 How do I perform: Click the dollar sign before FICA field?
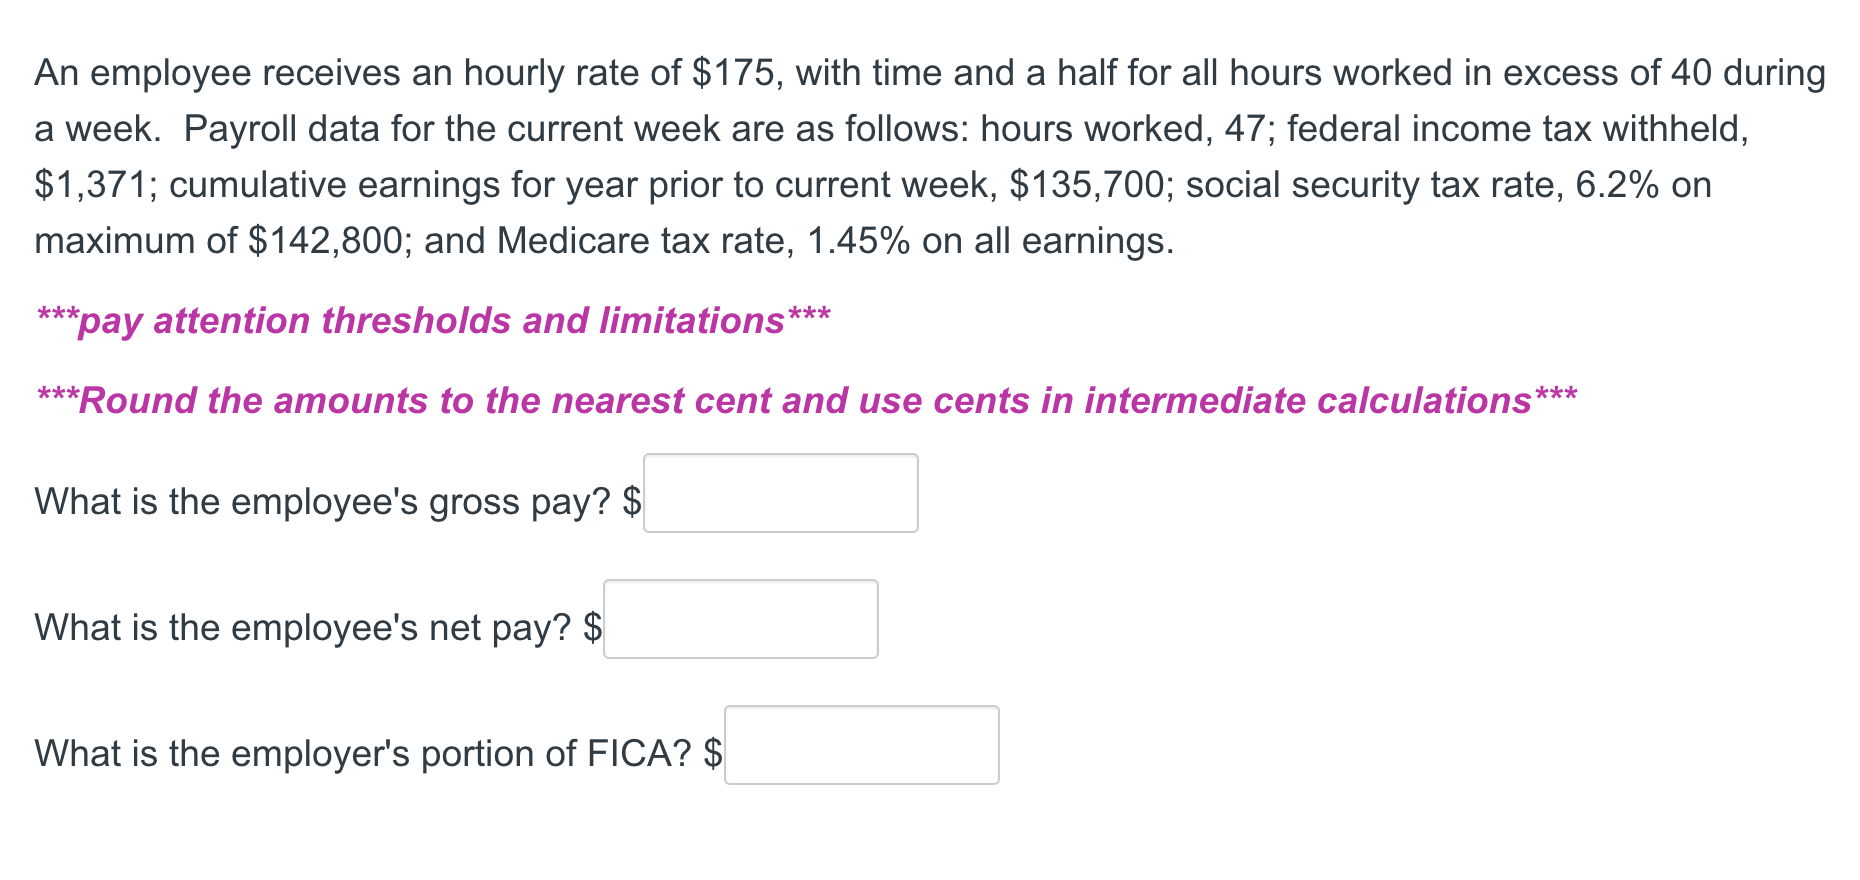point(712,753)
